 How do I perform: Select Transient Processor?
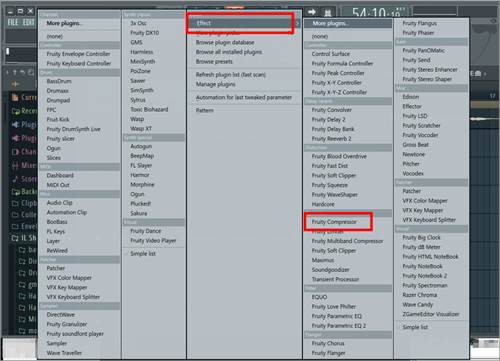click(x=335, y=279)
